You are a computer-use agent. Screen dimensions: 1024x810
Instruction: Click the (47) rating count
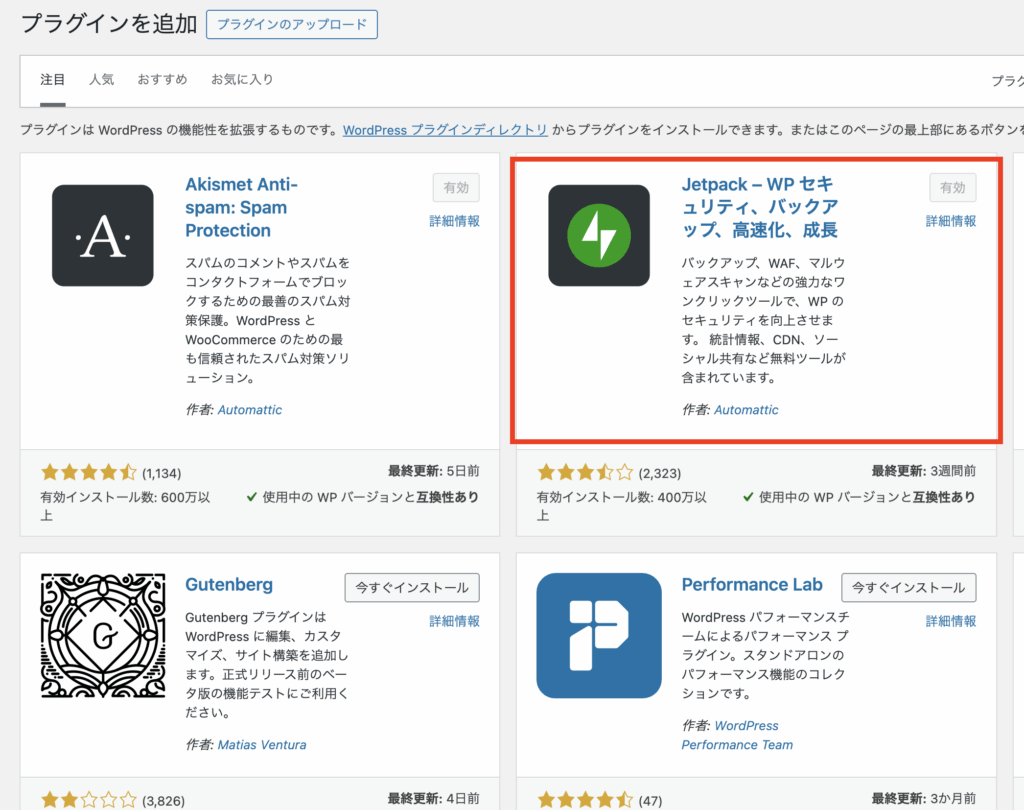[650, 801]
